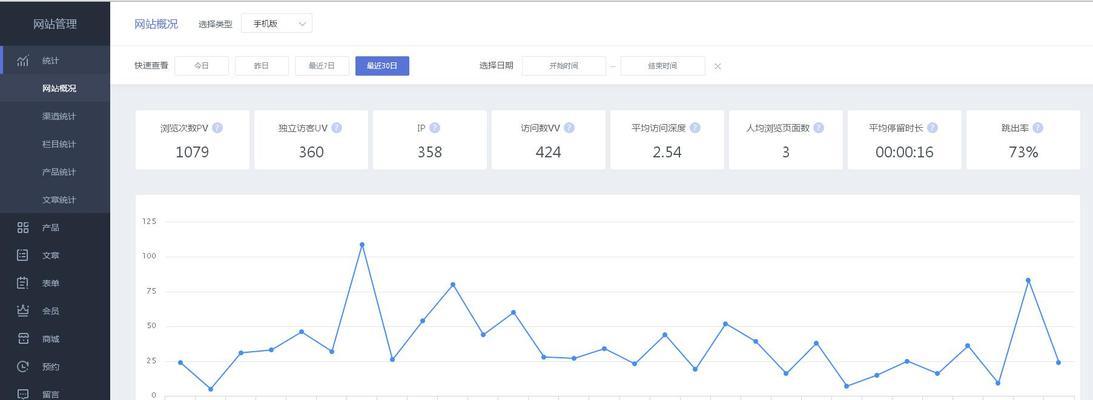Image resolution: width=1093 pixels, height=400 pixels.
Task: Click the 平均停留时长 value 00:00:16
Action: coord(904,152)
